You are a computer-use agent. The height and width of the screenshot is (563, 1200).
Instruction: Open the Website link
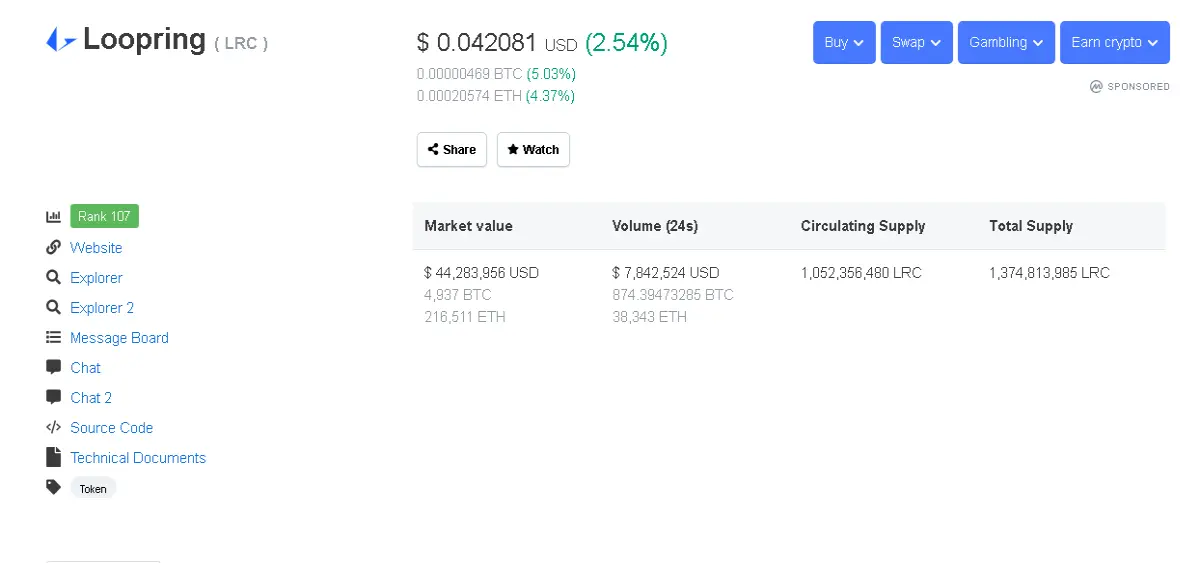[x=96, y=248]
